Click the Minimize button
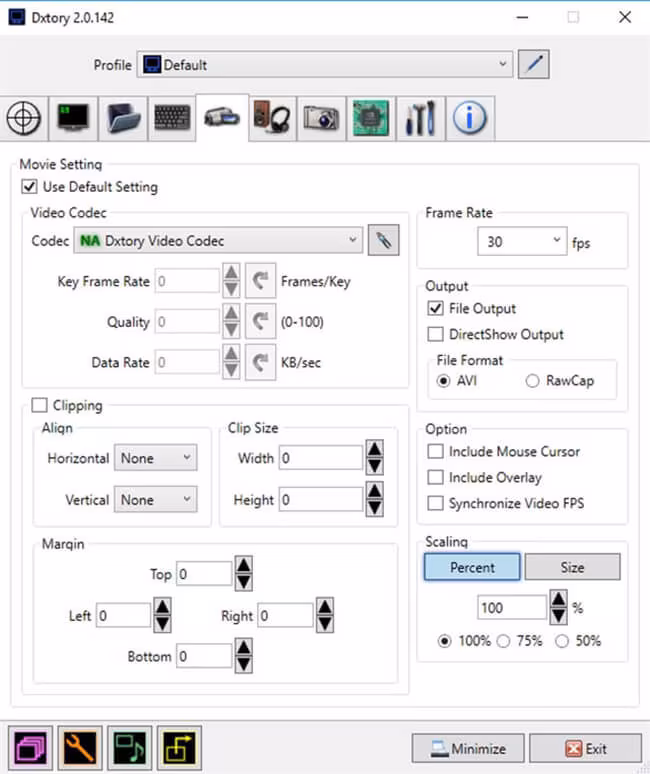This screenshot has width=650, height=774. coord(468,748)
